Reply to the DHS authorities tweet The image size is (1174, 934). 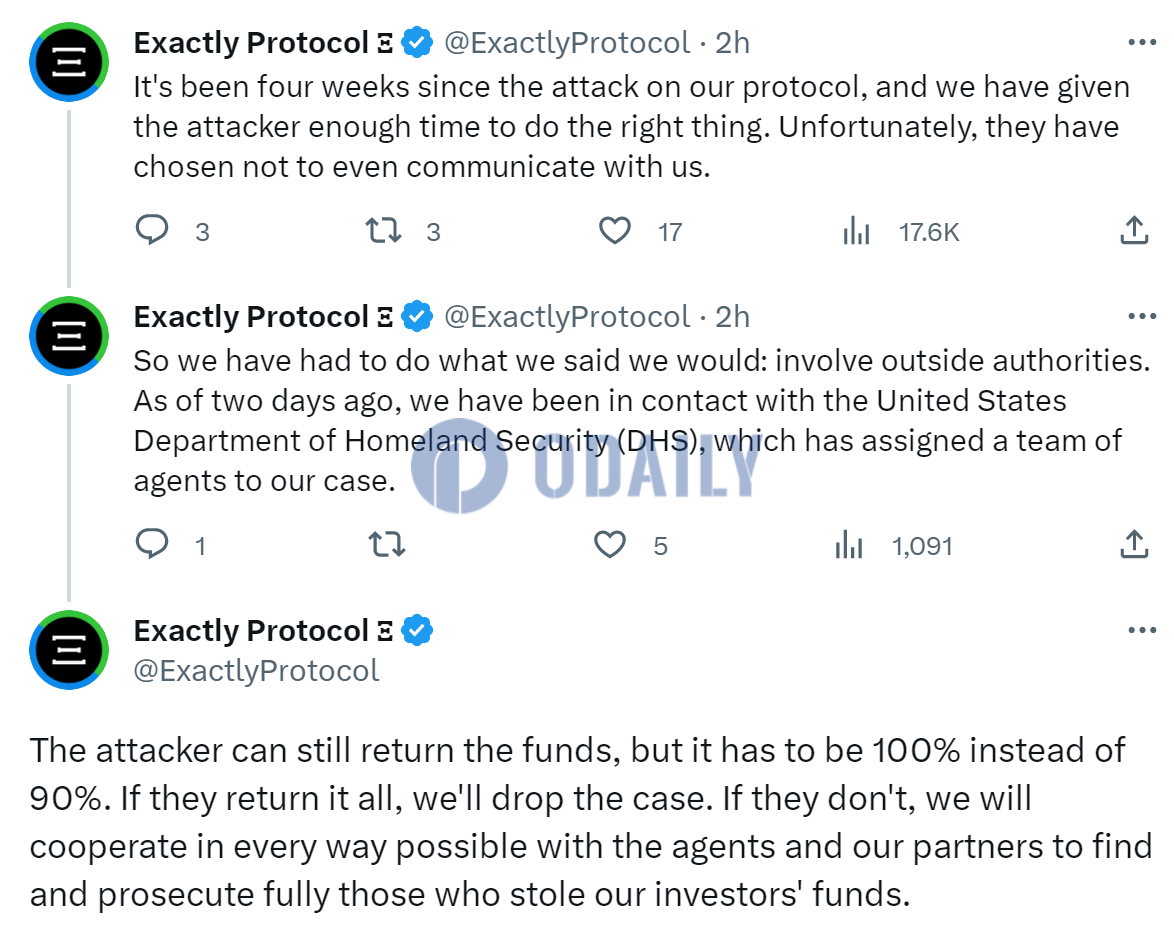152,544
